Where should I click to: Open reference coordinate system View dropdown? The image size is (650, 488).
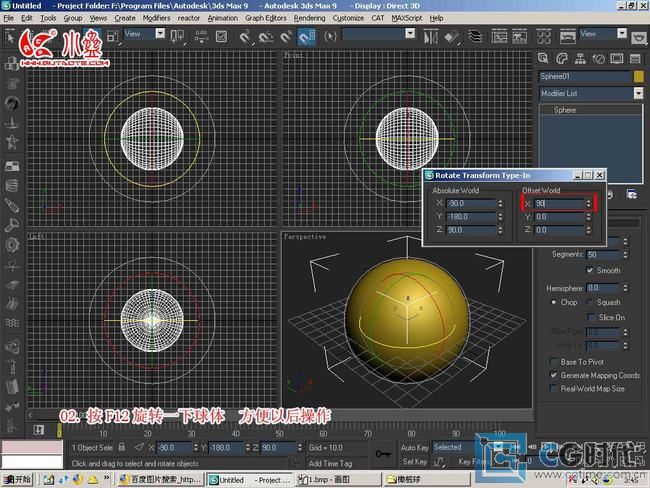(x=160, y=34)
